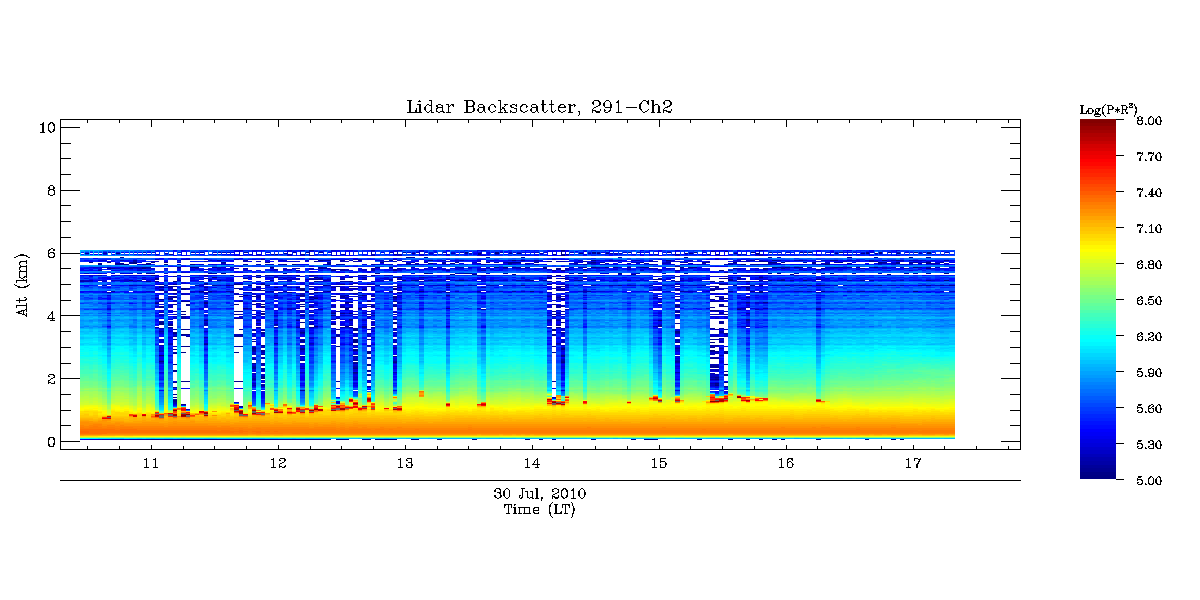Click the colorbar value 5.30
This screenshot has width=1200, height=600.
[1148, 445]
